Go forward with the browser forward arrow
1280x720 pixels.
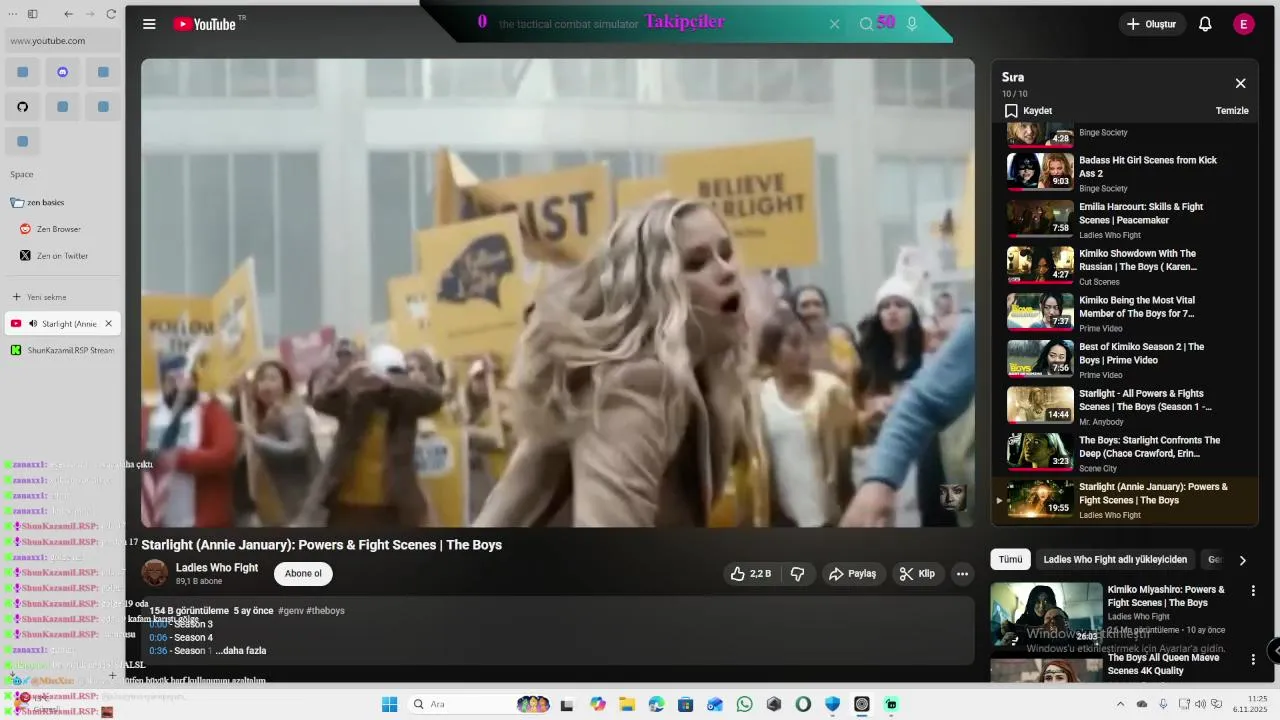coord(90,14)
